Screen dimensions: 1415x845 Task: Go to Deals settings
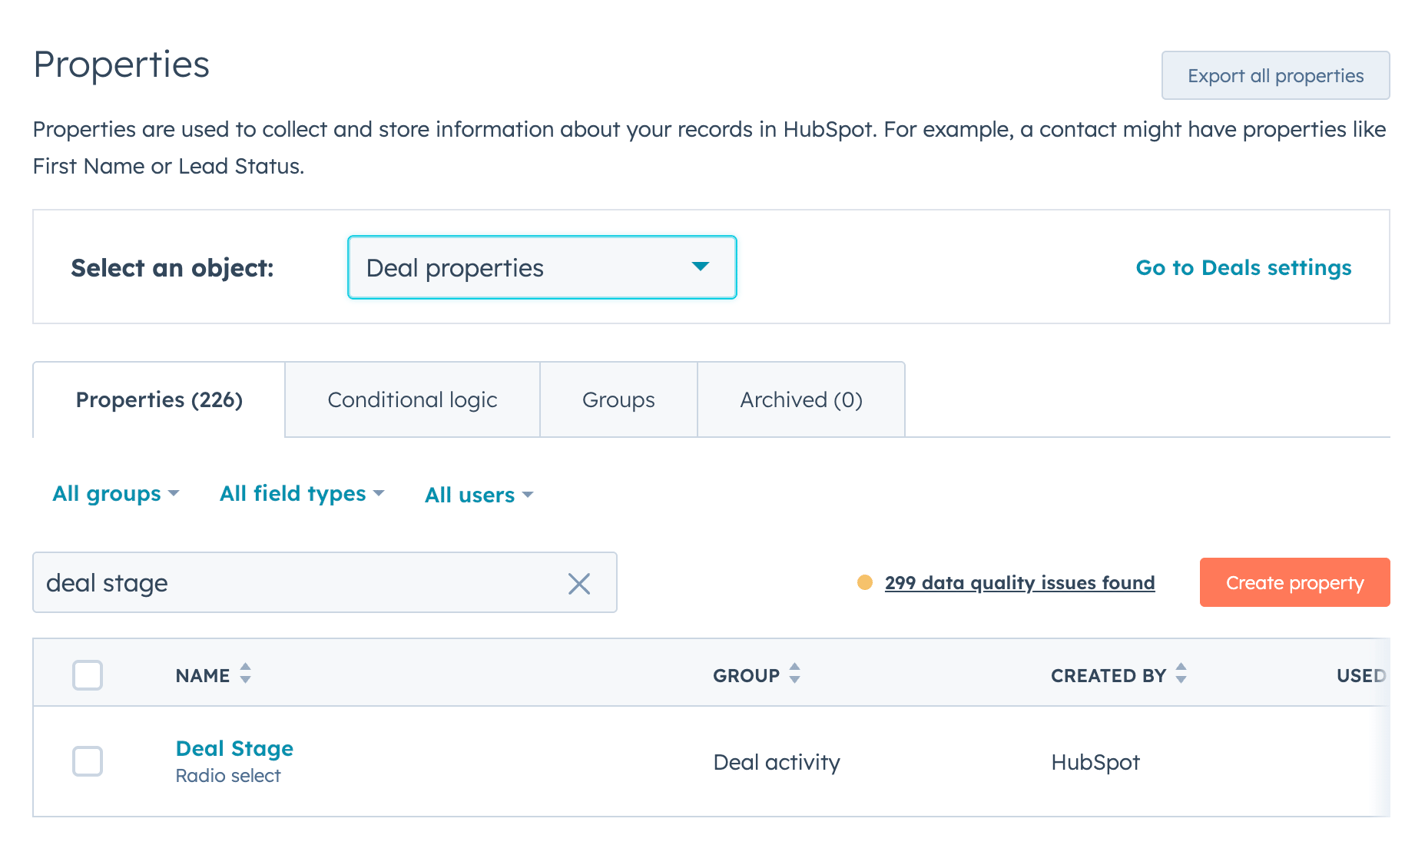click(x=1243, y=267)
